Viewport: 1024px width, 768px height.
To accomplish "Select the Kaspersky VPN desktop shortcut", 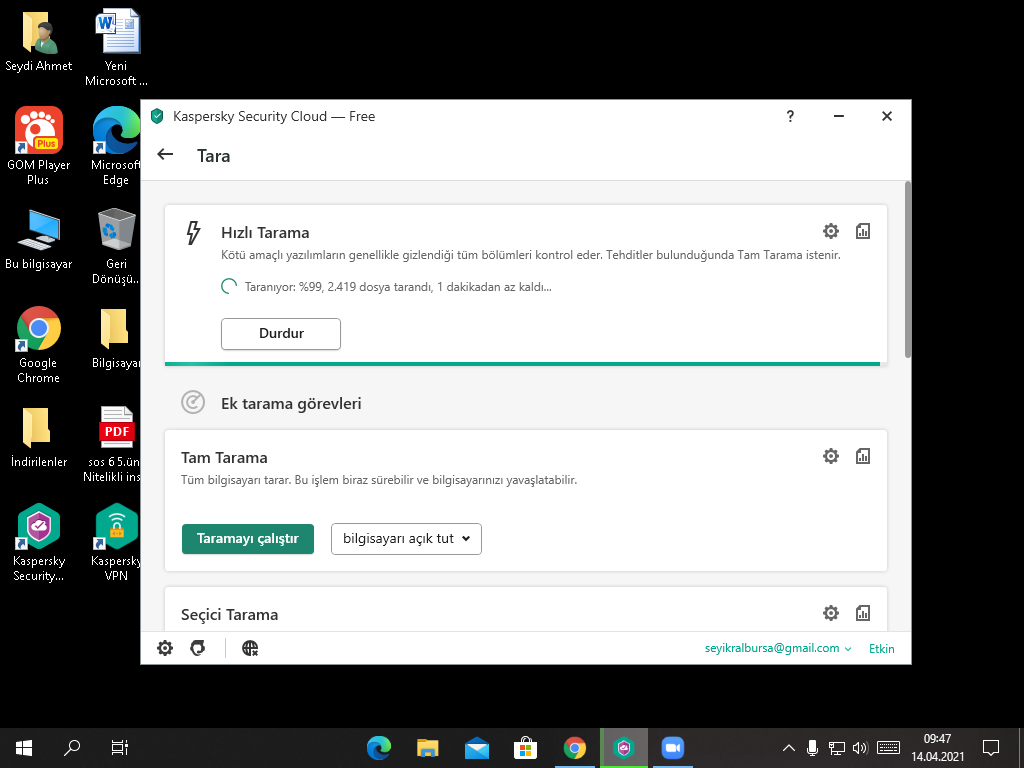I will pos(116,543).
